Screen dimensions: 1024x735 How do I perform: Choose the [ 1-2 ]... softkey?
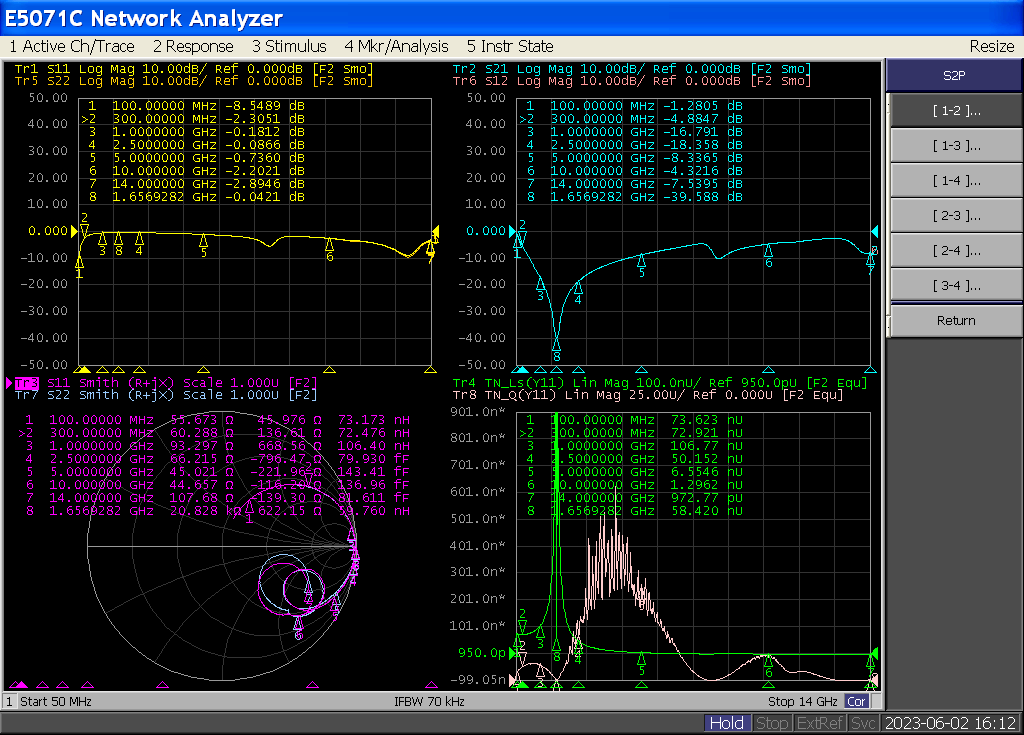pos(956,110)
